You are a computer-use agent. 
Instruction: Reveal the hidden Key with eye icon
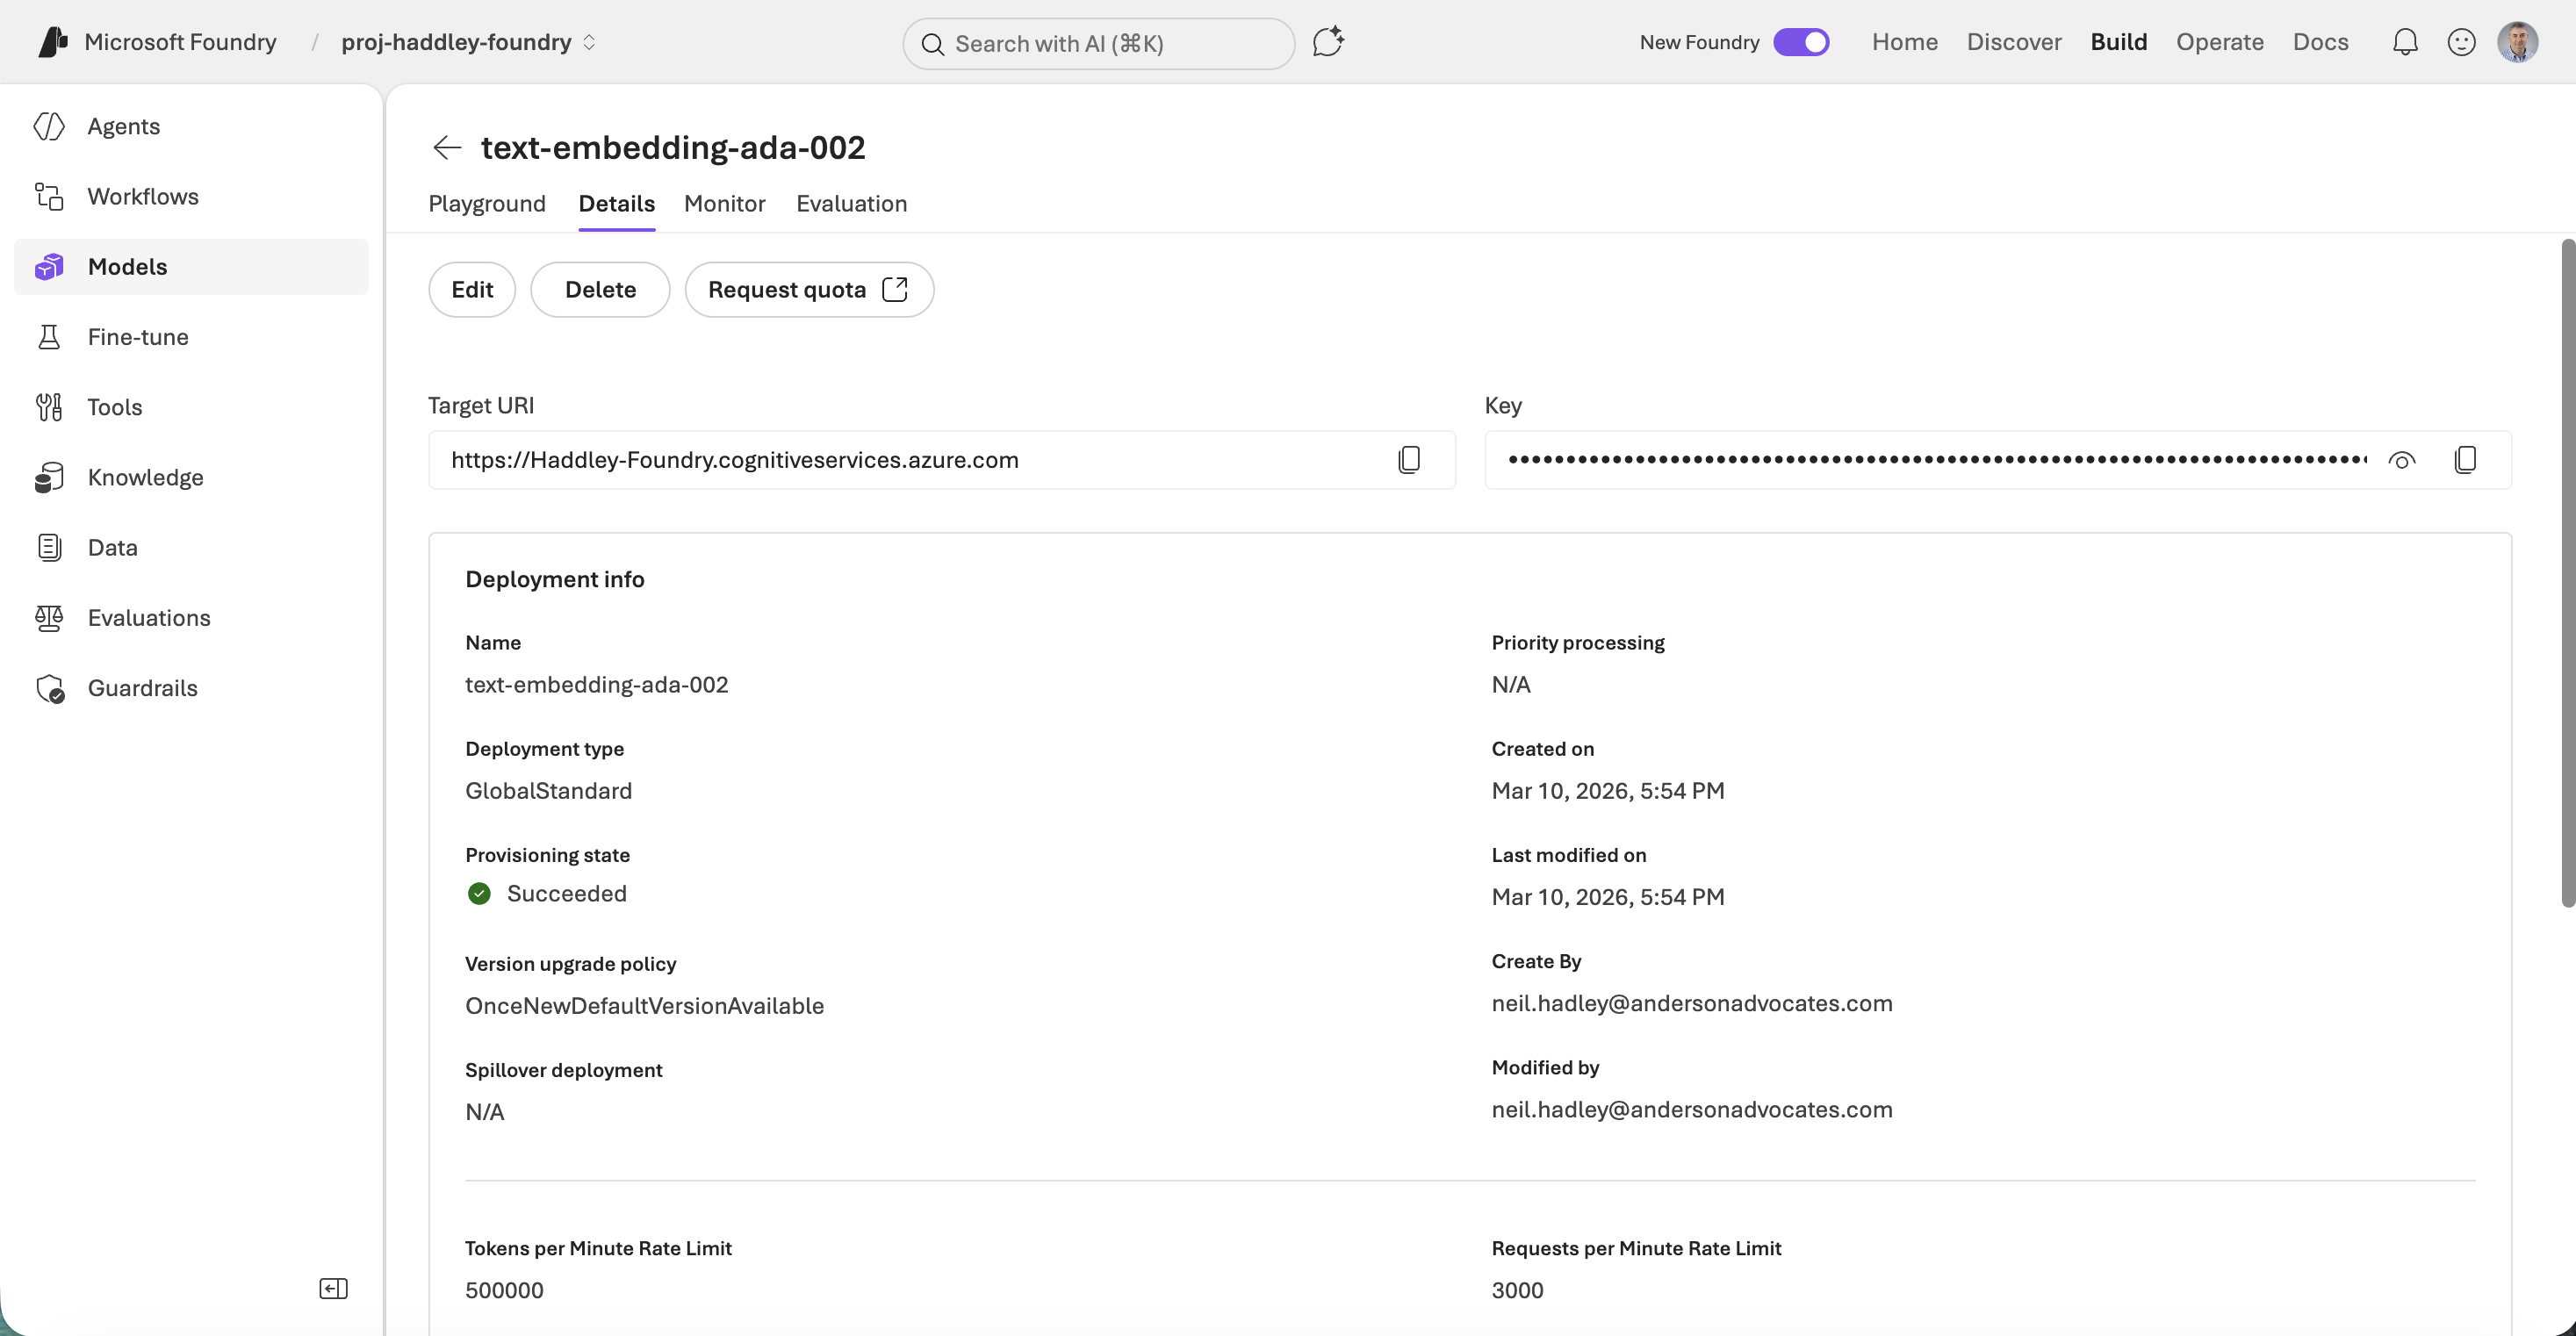coord(2404,460)
